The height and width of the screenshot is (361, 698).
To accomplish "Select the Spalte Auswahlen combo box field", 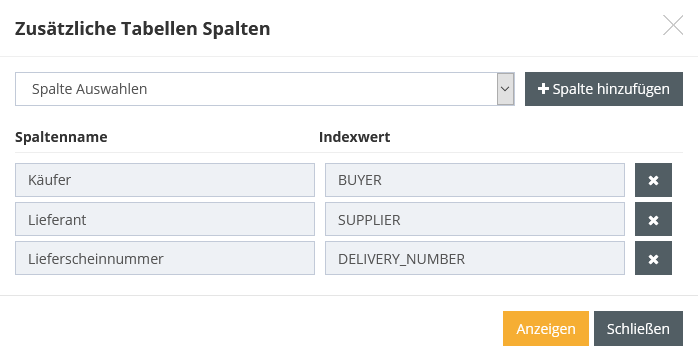I will [265, 89].
